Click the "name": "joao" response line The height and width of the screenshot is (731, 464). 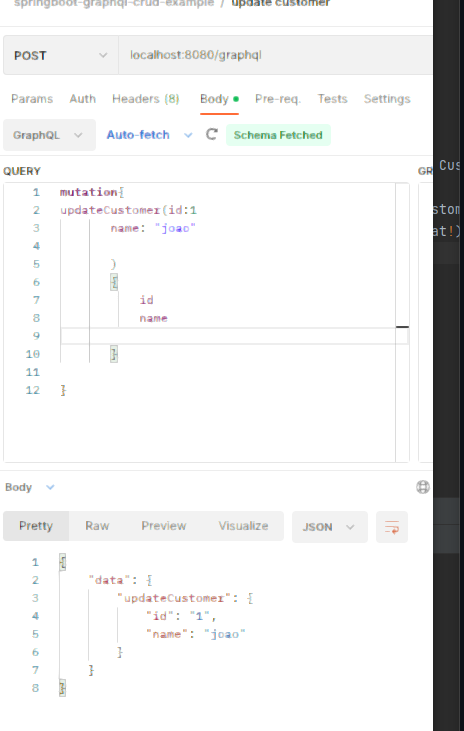click(x=196, y=634)
